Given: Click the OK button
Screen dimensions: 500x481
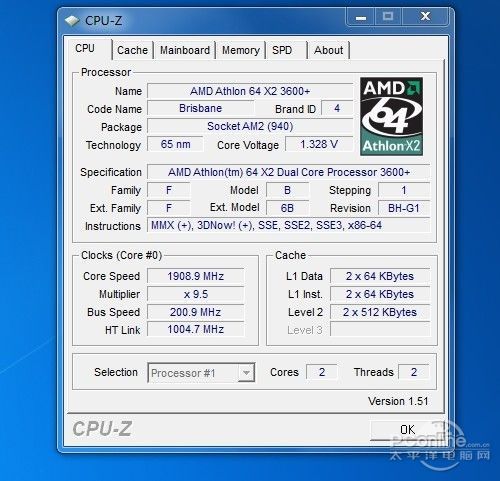Looking at the screenshot, I should pos(407,430).
